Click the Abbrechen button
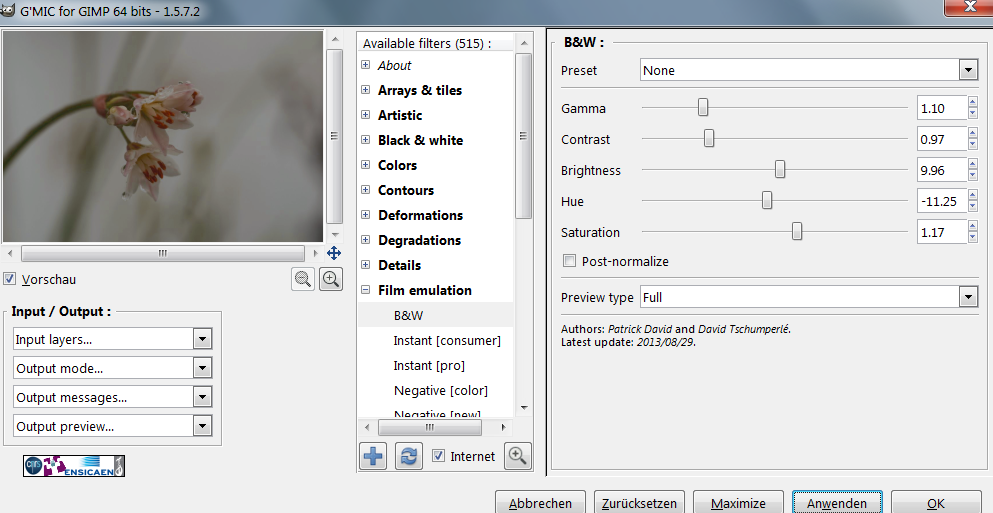993x513 pixels. (x=540, y=503)
